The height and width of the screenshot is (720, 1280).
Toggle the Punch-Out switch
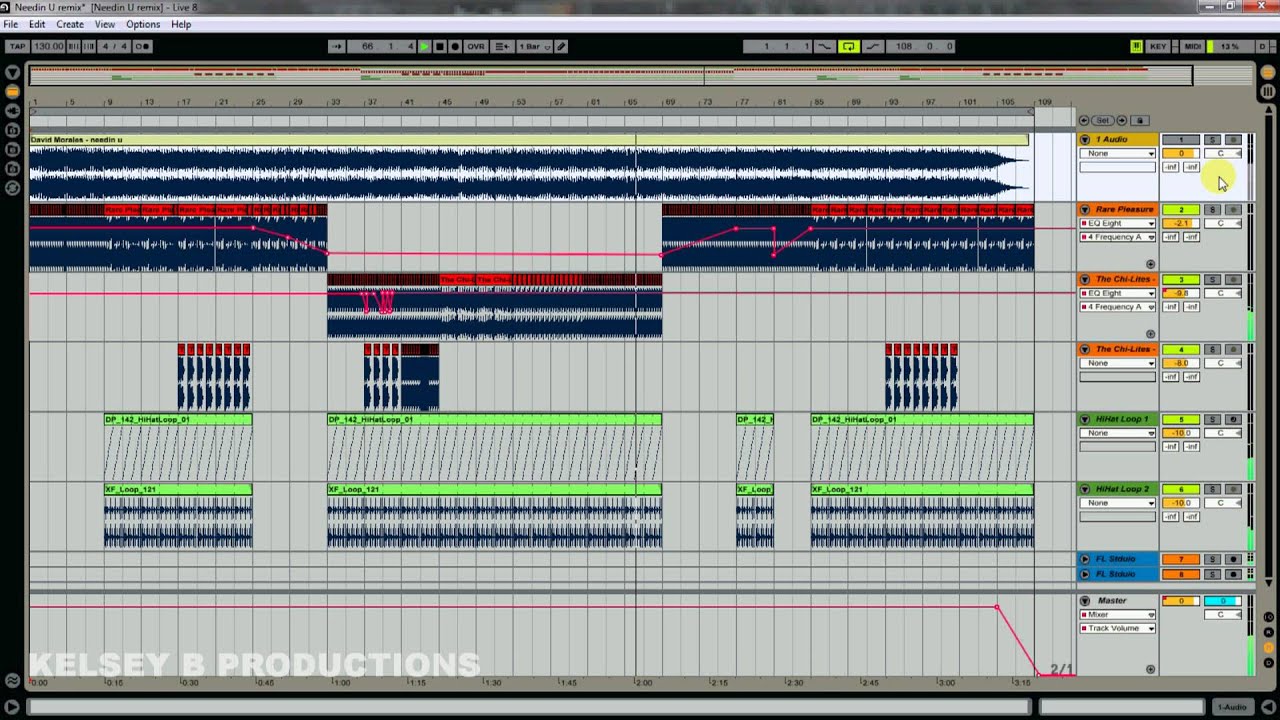[872, 46]
